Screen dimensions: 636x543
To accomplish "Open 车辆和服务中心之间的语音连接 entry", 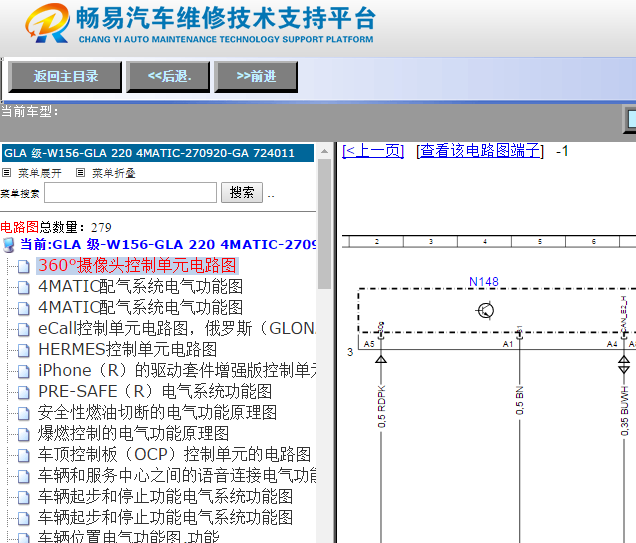I will point(177,475).
